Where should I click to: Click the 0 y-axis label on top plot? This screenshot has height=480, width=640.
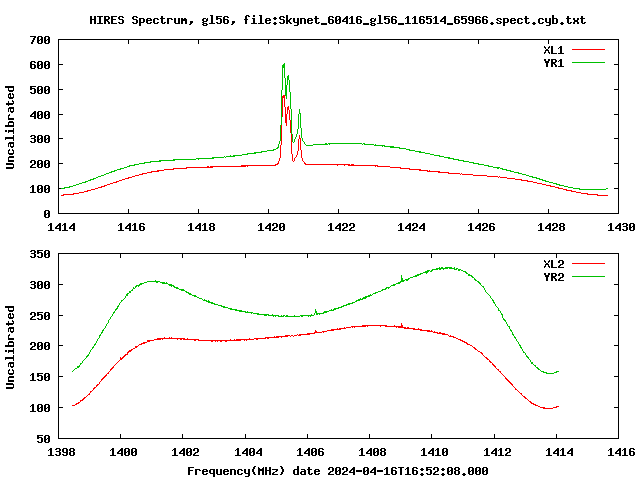47,214
